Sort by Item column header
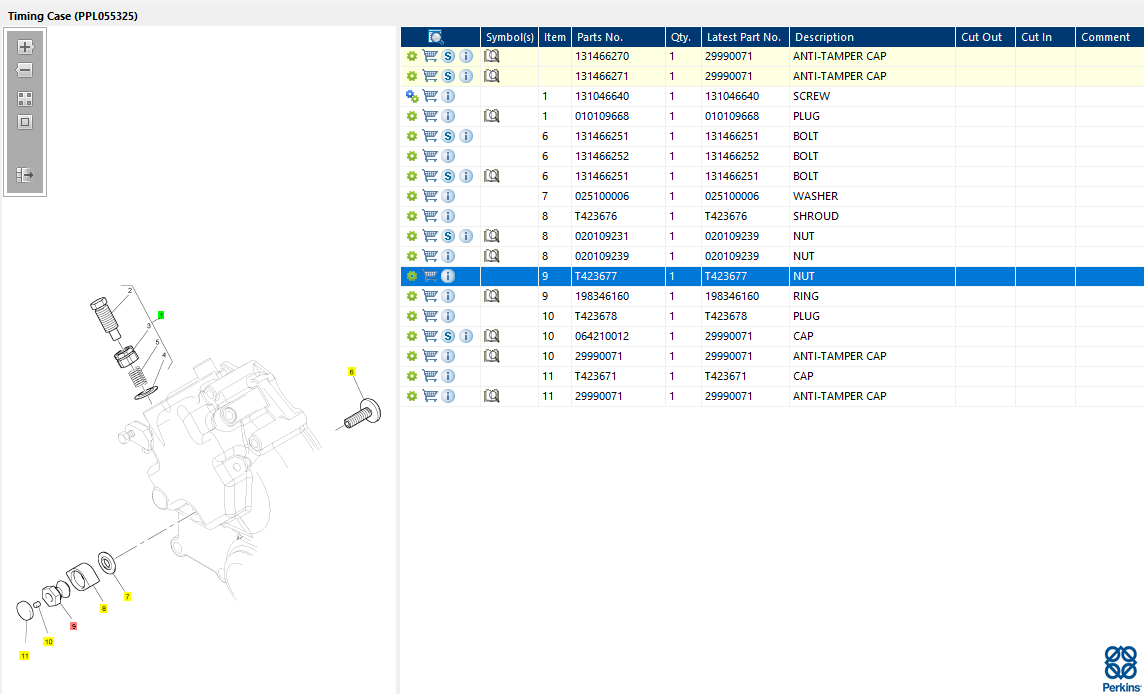Image resolution: width=1144 pixels, height=694 pixels. coord(555,37)
